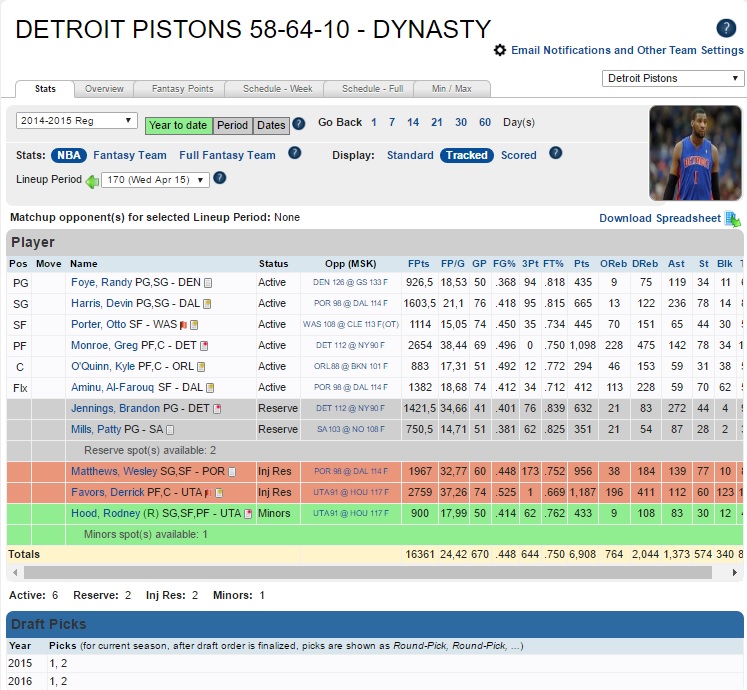Open Greg Monroe player link
The image size is (747, 690).
[x=105, y=345]
